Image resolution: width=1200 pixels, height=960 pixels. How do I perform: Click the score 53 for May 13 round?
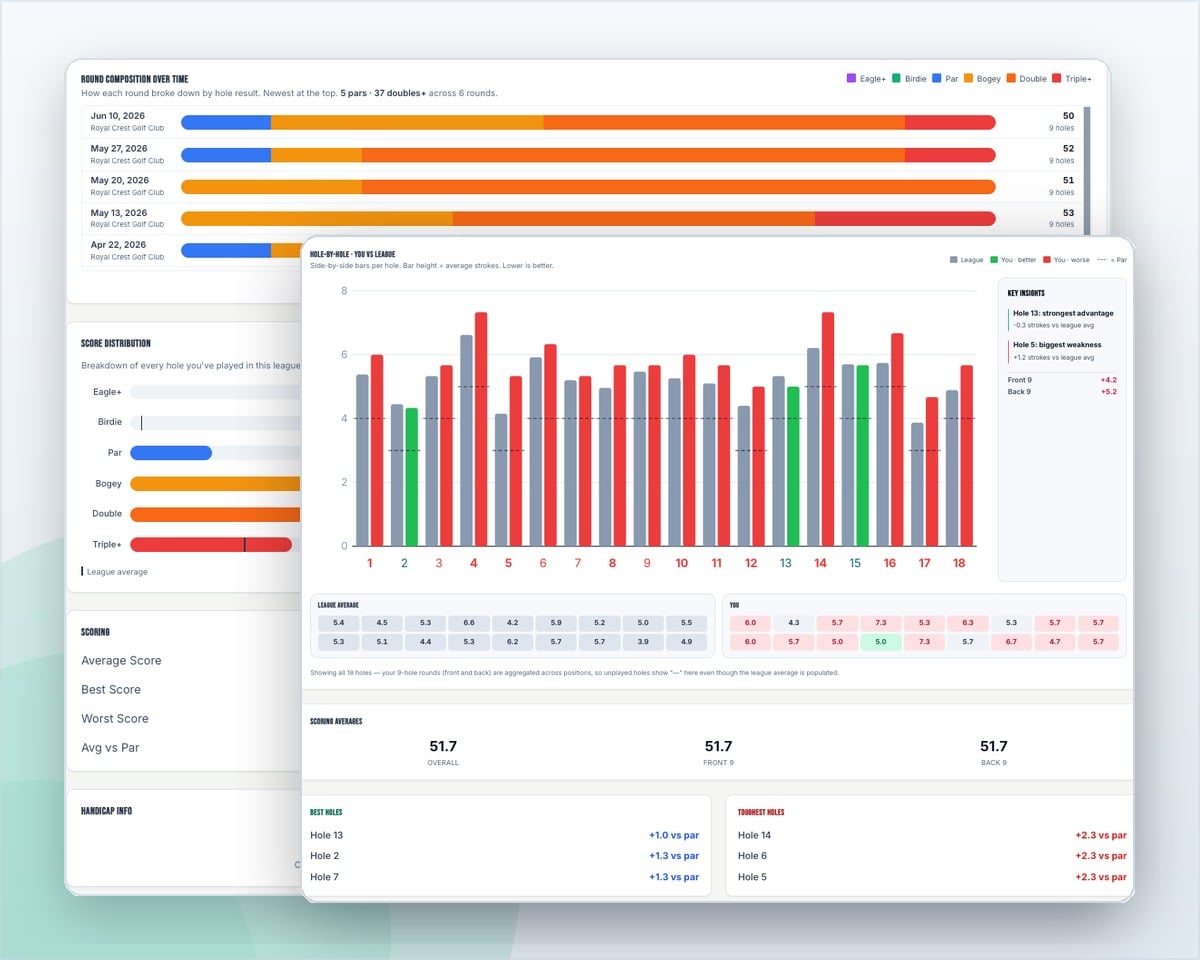click(x=1068, y=212)
